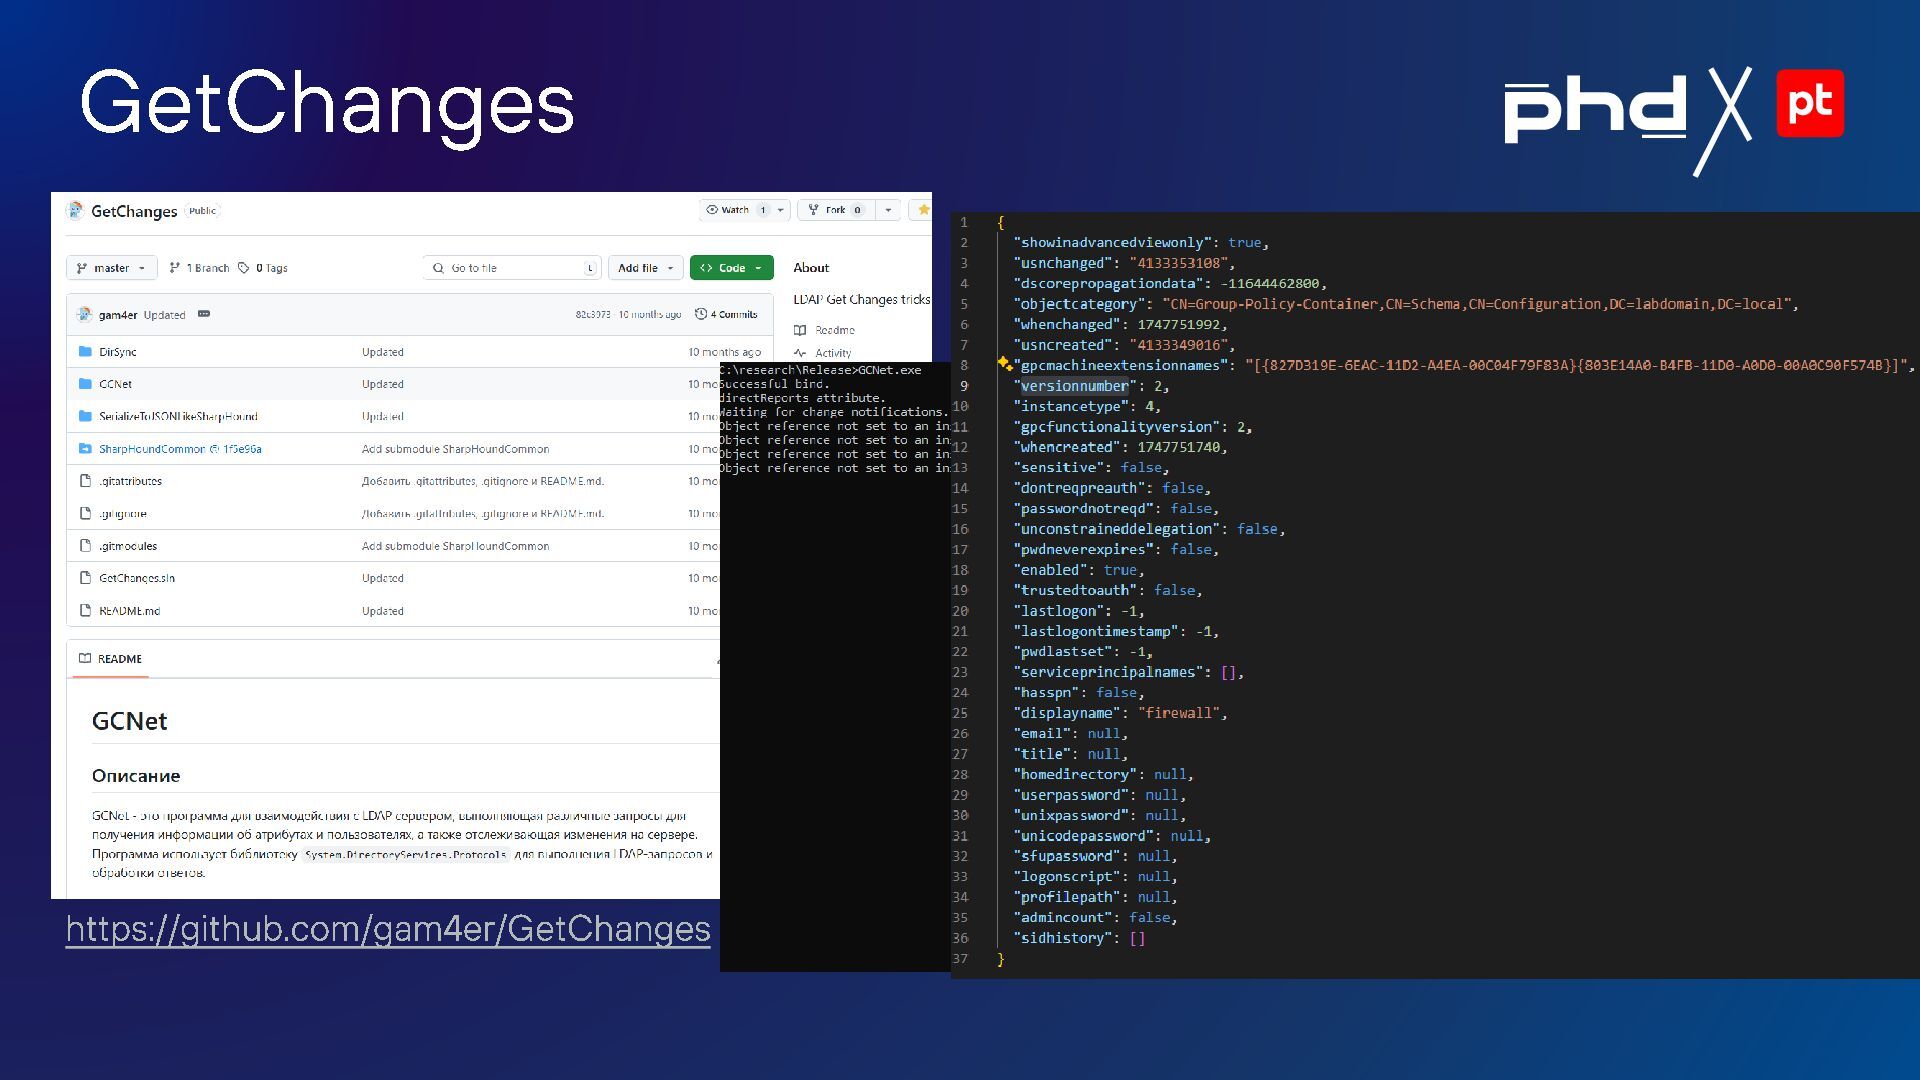Expand the Watch options arrow
The image size is (1920, 1080).
(781, 210)
